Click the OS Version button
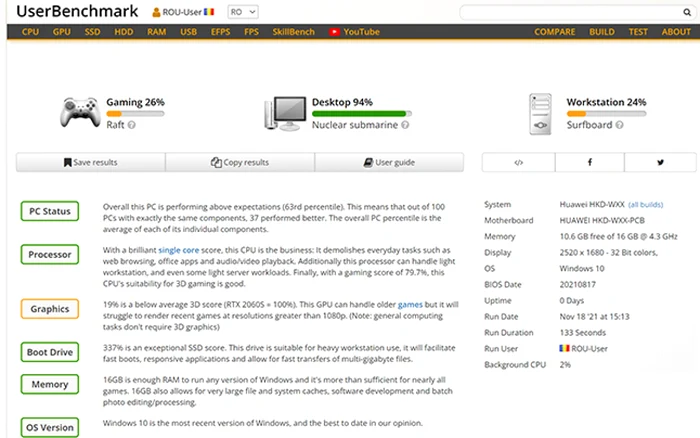Screen dimensions: 700x438 point(50,427)
